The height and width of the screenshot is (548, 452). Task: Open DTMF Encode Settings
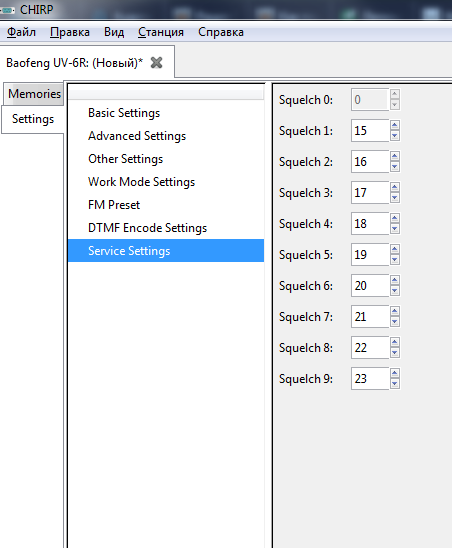pyautogui.click(x=148, y=228)
